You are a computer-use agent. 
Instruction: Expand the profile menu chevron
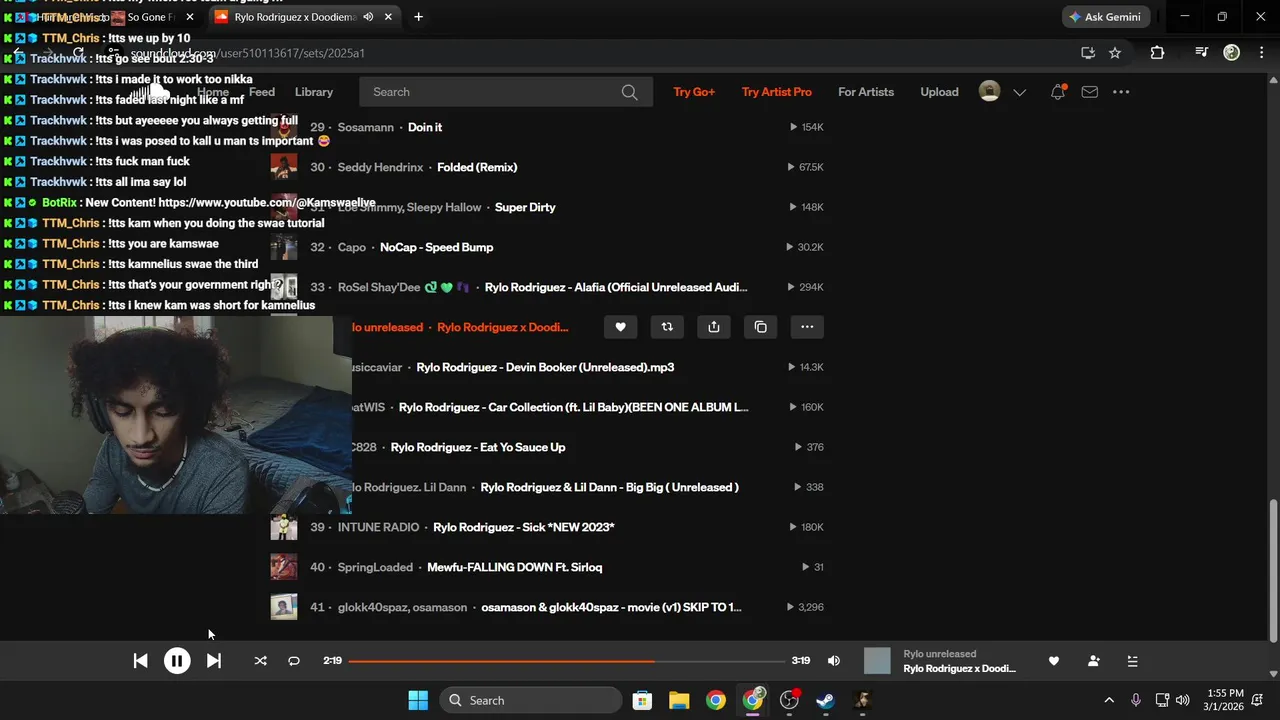(1020, 92)
